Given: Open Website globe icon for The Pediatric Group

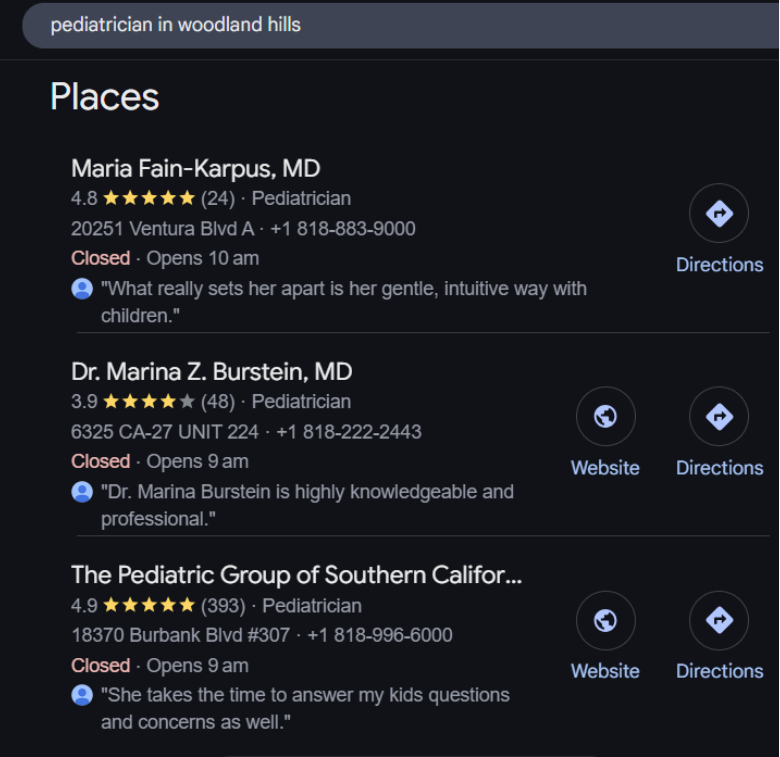Looking at the screenshot, I should 605,620.
